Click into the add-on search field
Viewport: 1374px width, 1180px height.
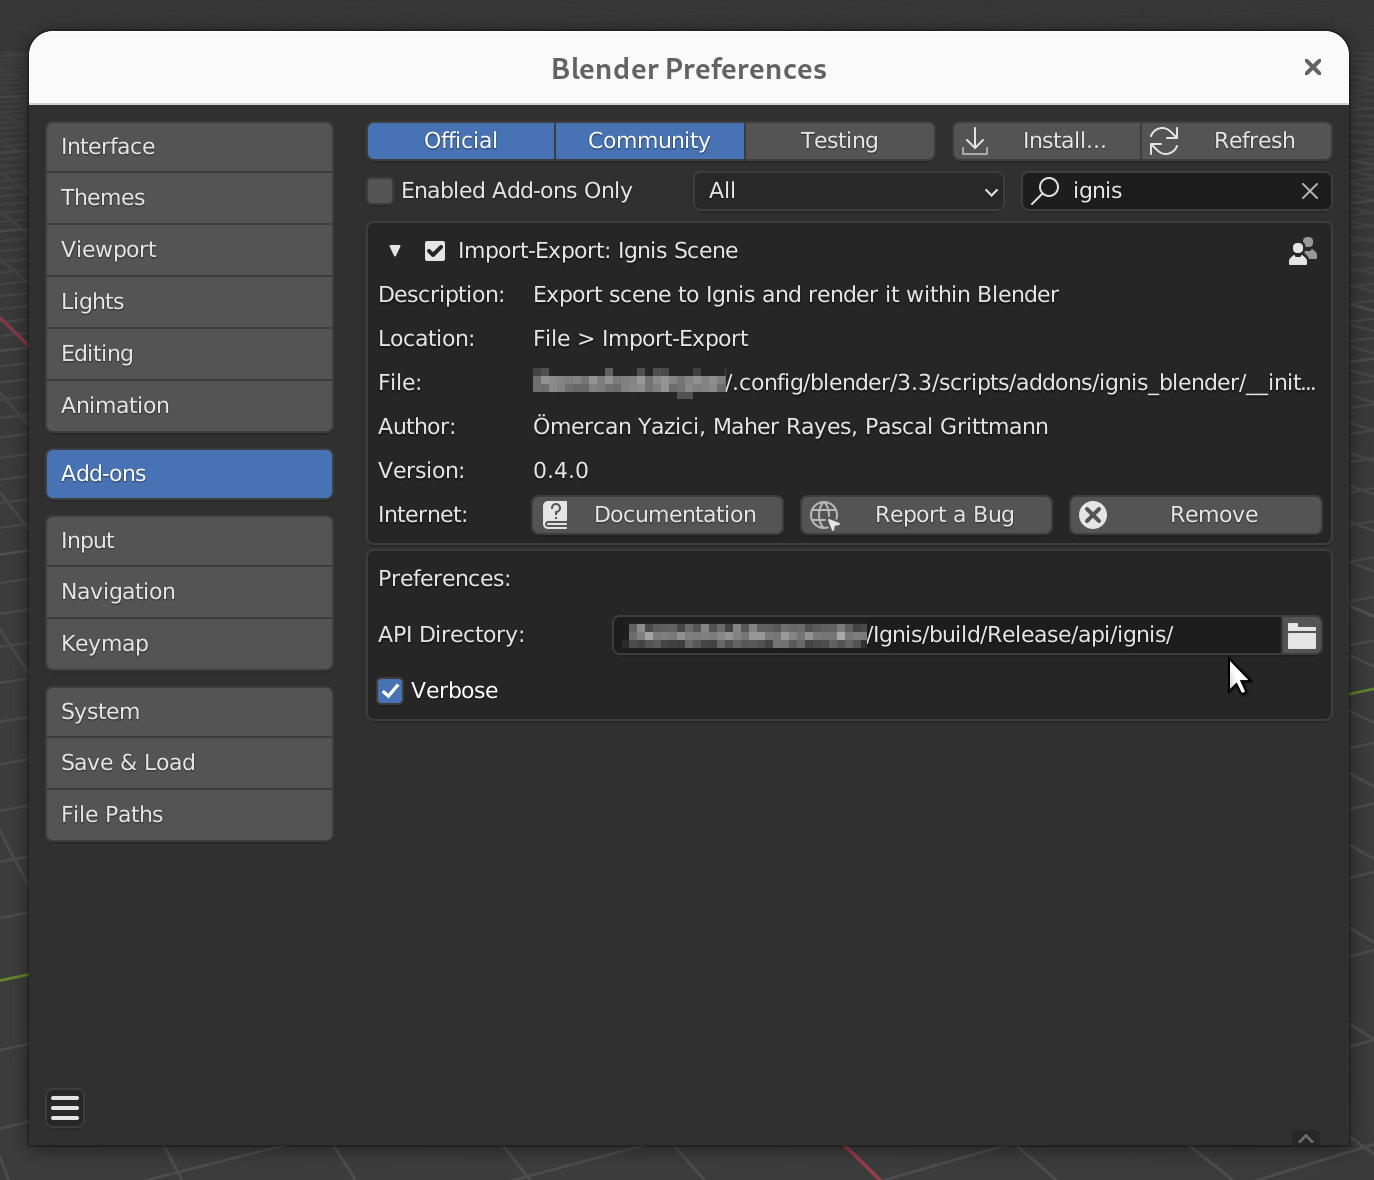pyautogui.click(x=1177, y=191)
